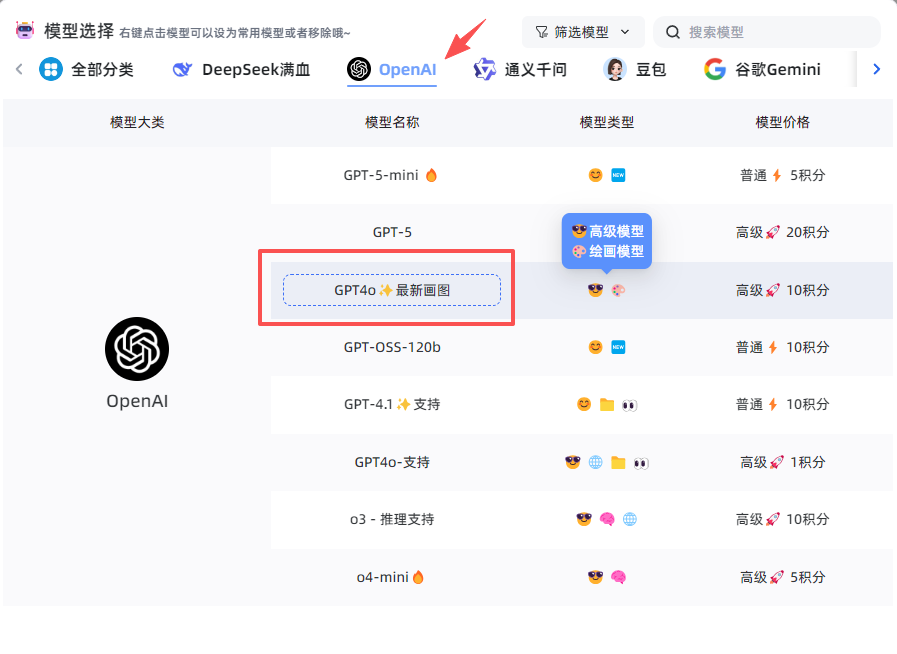Screen dimensions: 897x654
Task: Click the NEW badge in GPT-5-mini row
Action: click(618, 175)
